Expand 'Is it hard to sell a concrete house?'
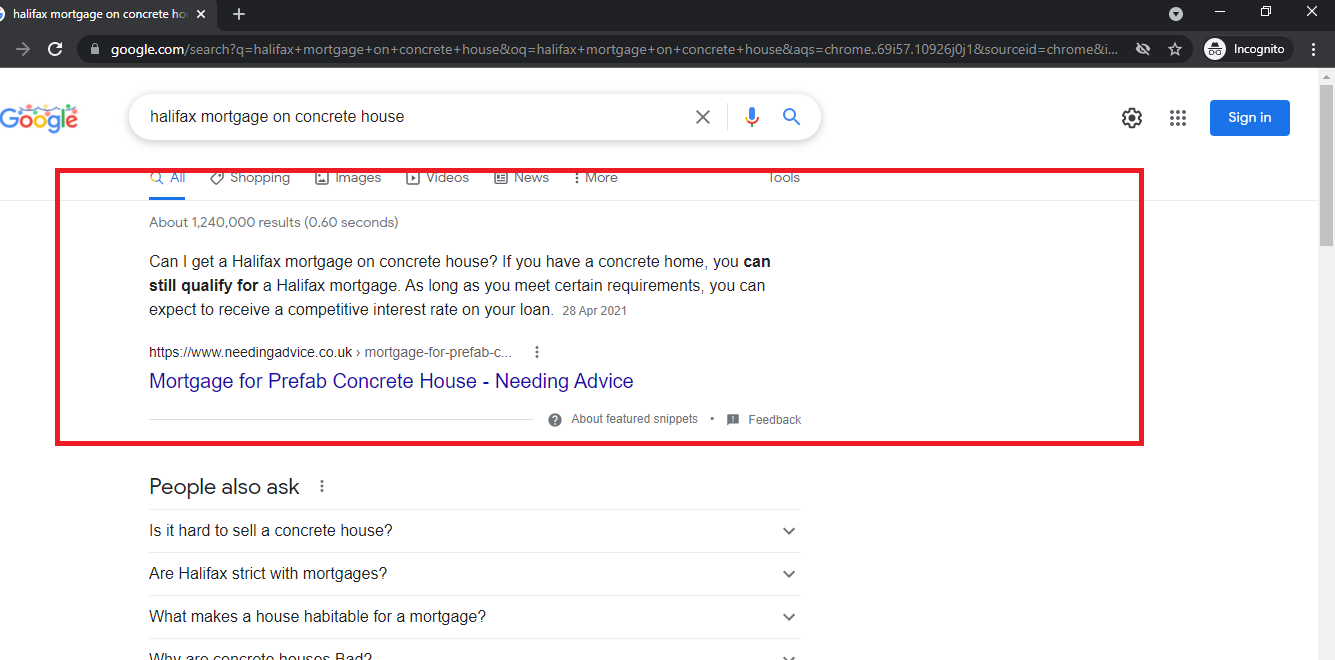This screenshot has width=1335, height=660. click(x=789, y=531)
